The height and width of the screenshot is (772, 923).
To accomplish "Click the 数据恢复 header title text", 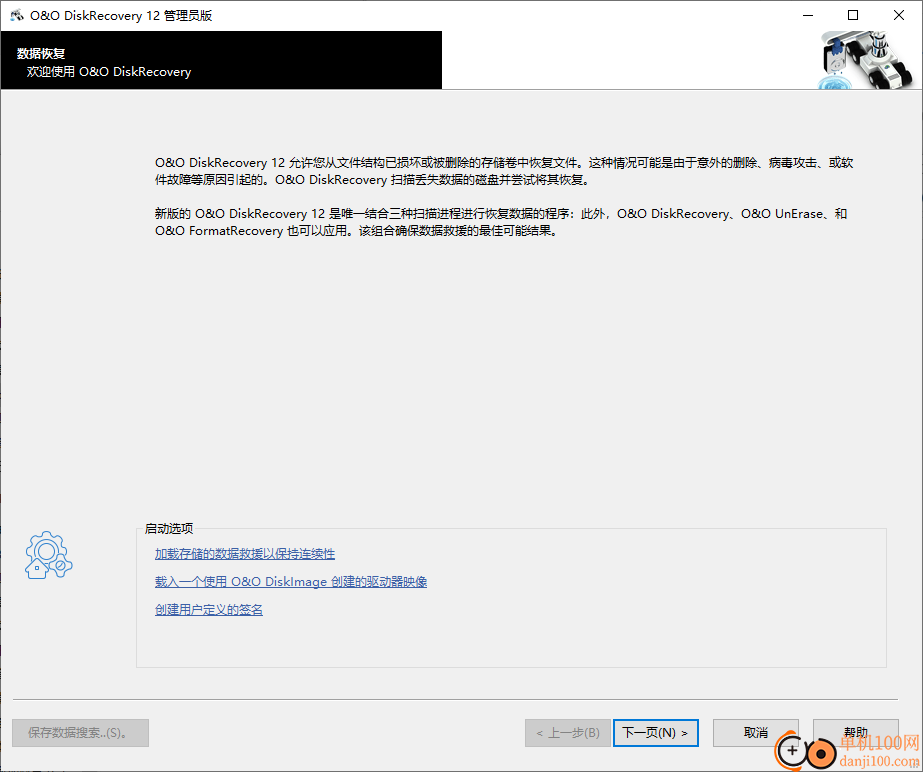I will coord(41,54).
